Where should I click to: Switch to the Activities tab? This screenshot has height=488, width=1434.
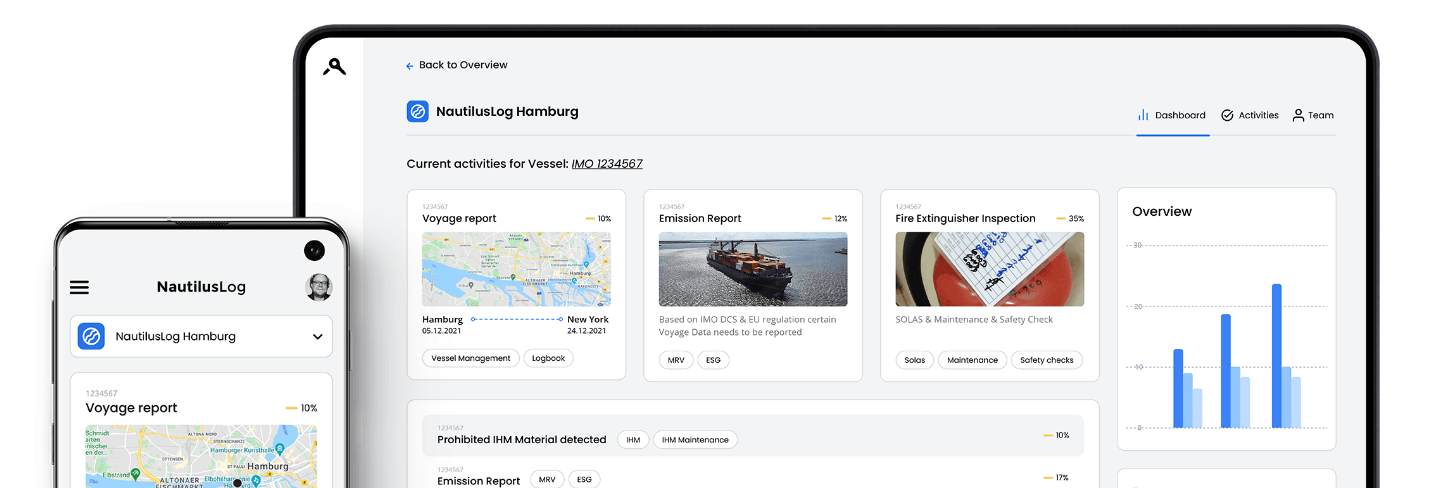coord(1250,115)
